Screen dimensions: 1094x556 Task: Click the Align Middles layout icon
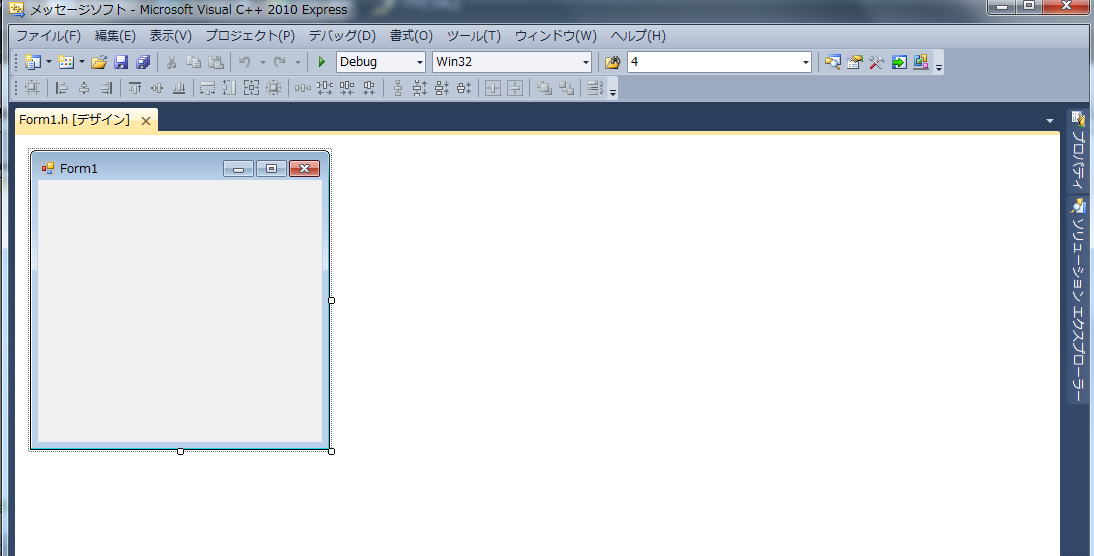coord(157,88)
